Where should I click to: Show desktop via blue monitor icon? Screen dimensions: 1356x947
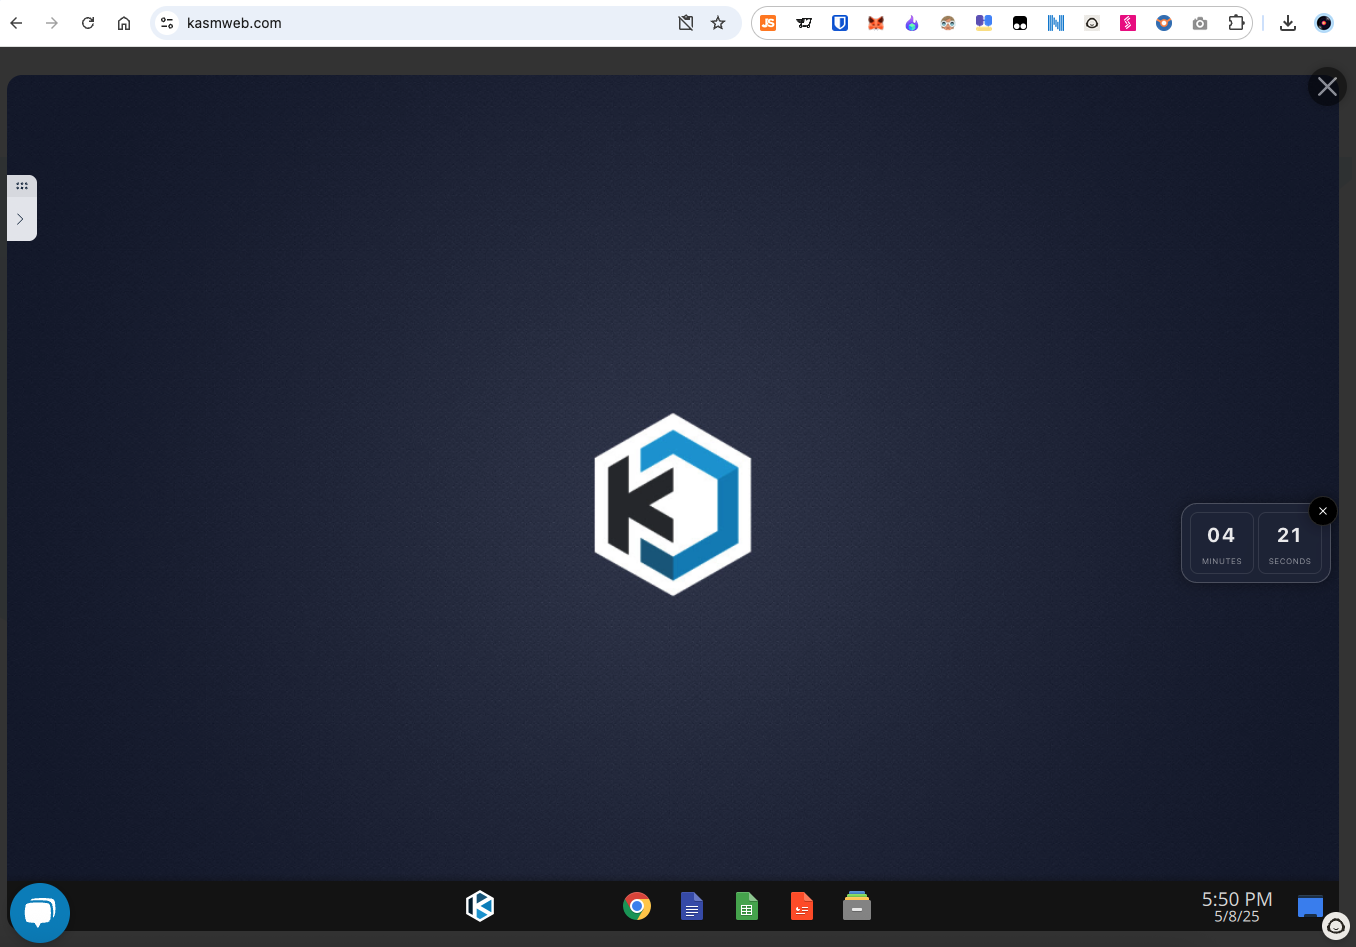1310,907
